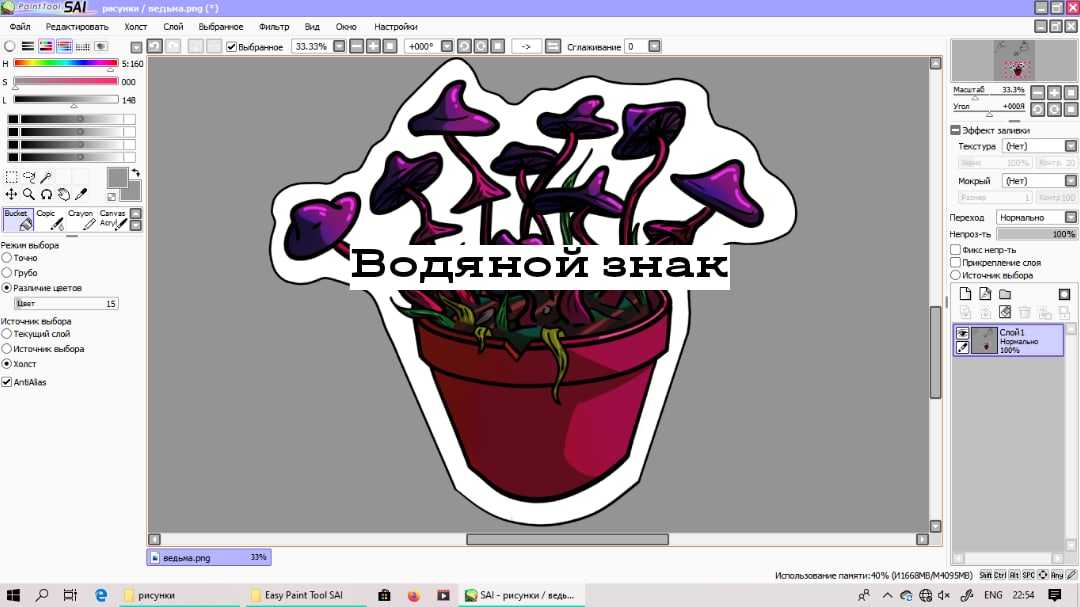Switch to the ведьма.png document tab
The image size is (1080, 607).
pos(209,557)
